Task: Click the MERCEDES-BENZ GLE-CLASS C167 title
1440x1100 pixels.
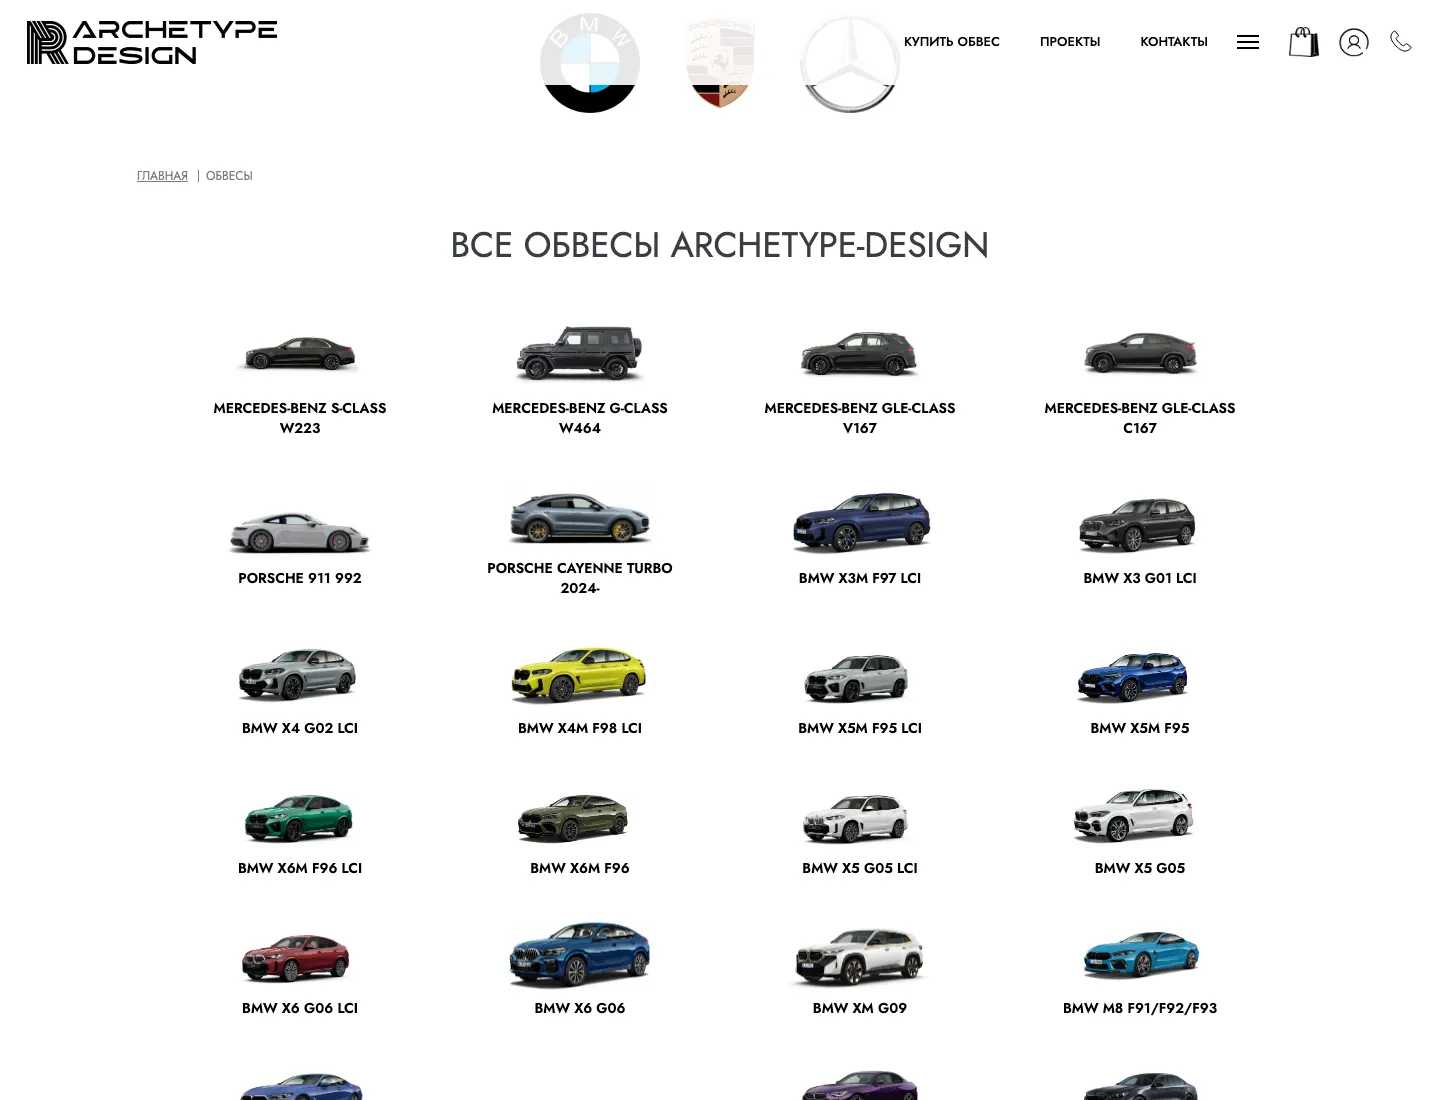Action: point(1140,418)
